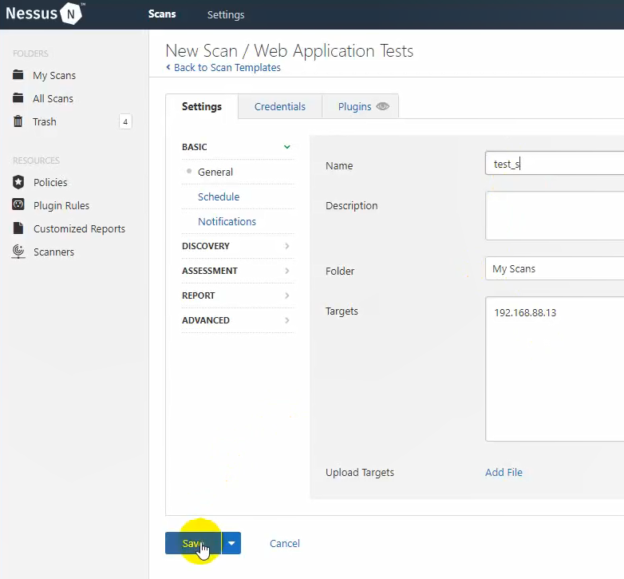
Task: Click the Nessus logo icon
Action: click(72, 14)
